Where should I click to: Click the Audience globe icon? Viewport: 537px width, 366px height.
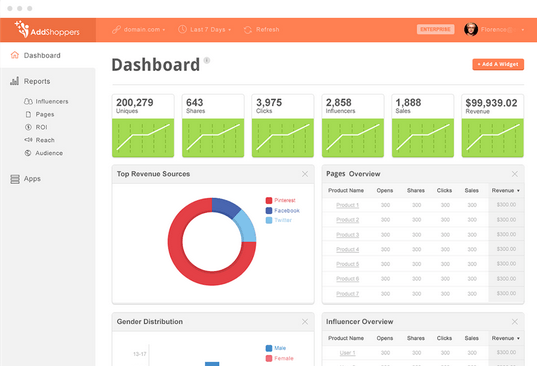[28, 153]
